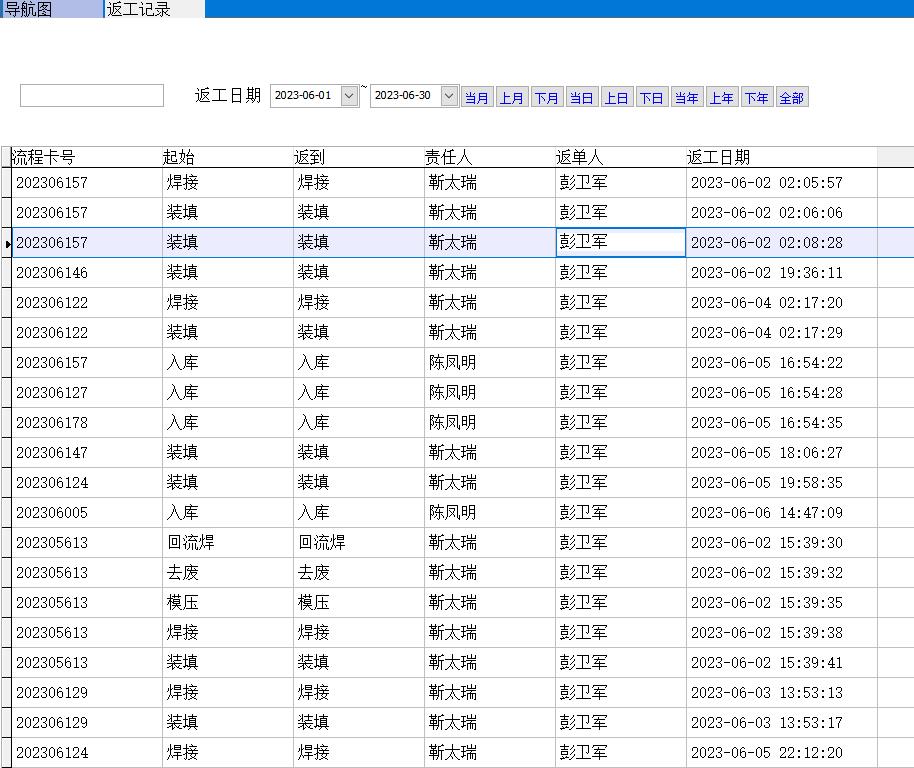Open the start date 2023-06-01 dropdown
This screenshot has height=768, width=914.
coord(349,96)
